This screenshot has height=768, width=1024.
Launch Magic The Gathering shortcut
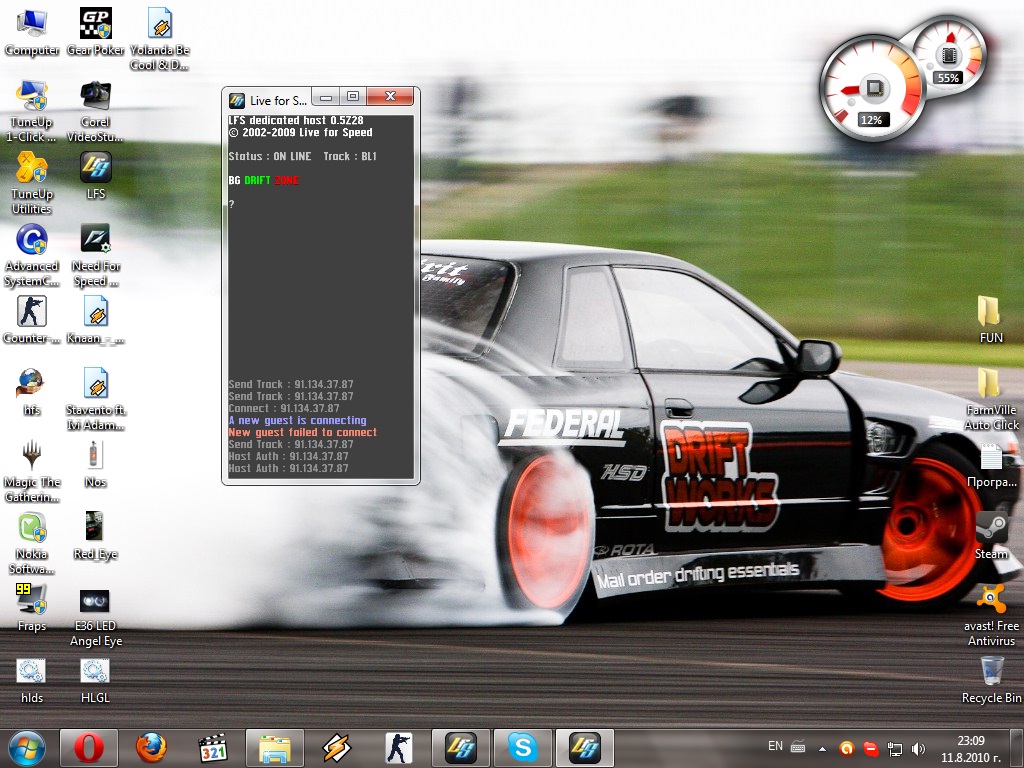(x=31, y=471)
